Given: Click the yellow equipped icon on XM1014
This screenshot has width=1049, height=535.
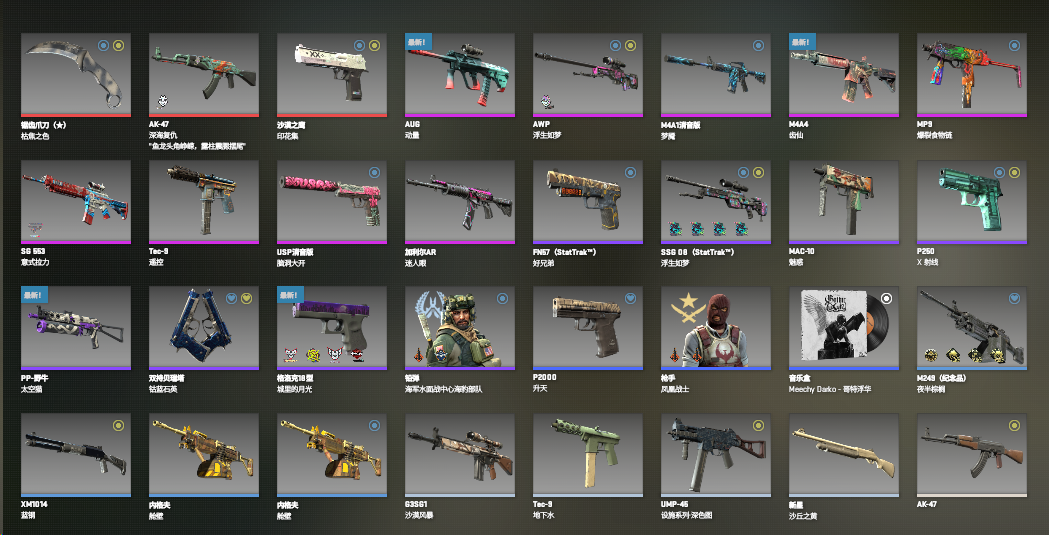Looking at the screenshot, I should click(x=118, y=425).
